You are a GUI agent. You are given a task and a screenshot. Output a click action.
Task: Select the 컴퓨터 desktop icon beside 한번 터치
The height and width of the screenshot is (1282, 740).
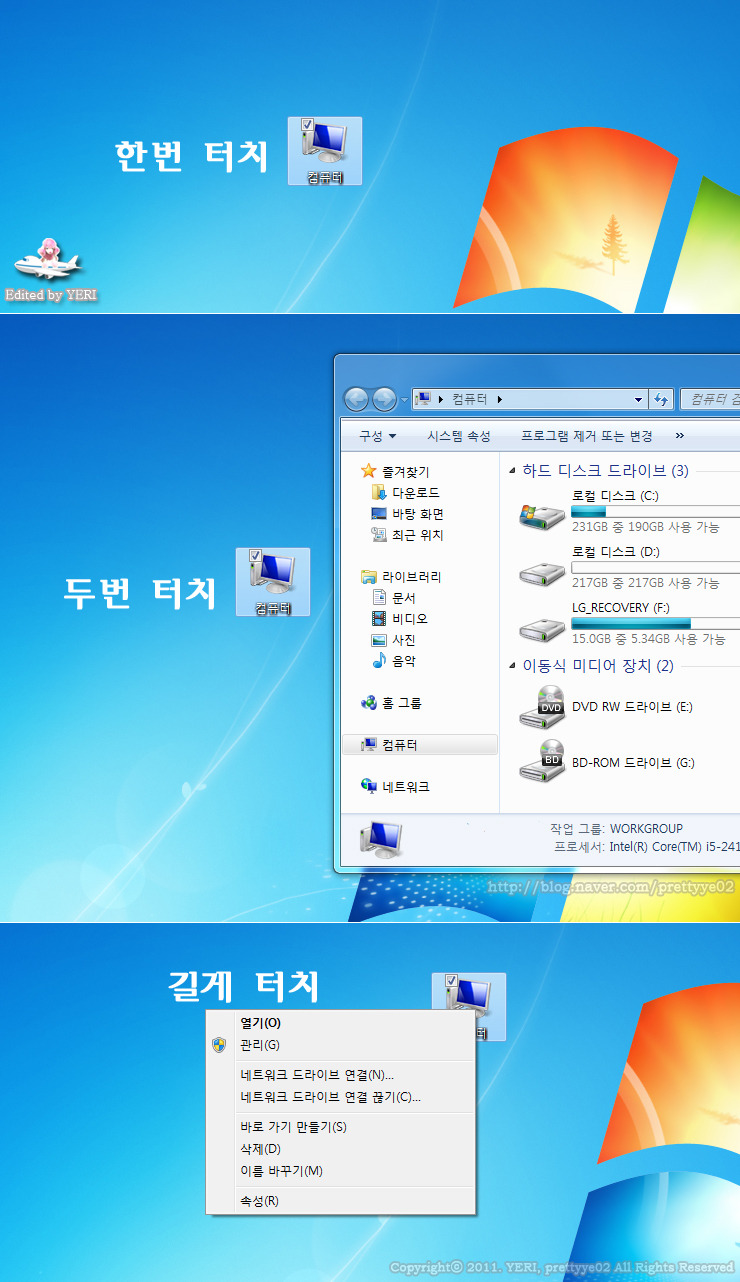pyautogui.click(x=325, y=151)
